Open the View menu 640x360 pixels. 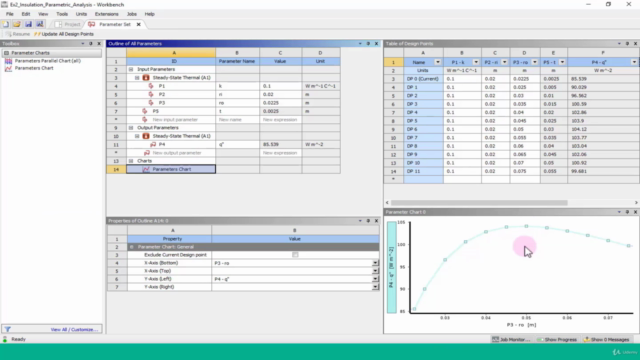click(x=43, y=14)
